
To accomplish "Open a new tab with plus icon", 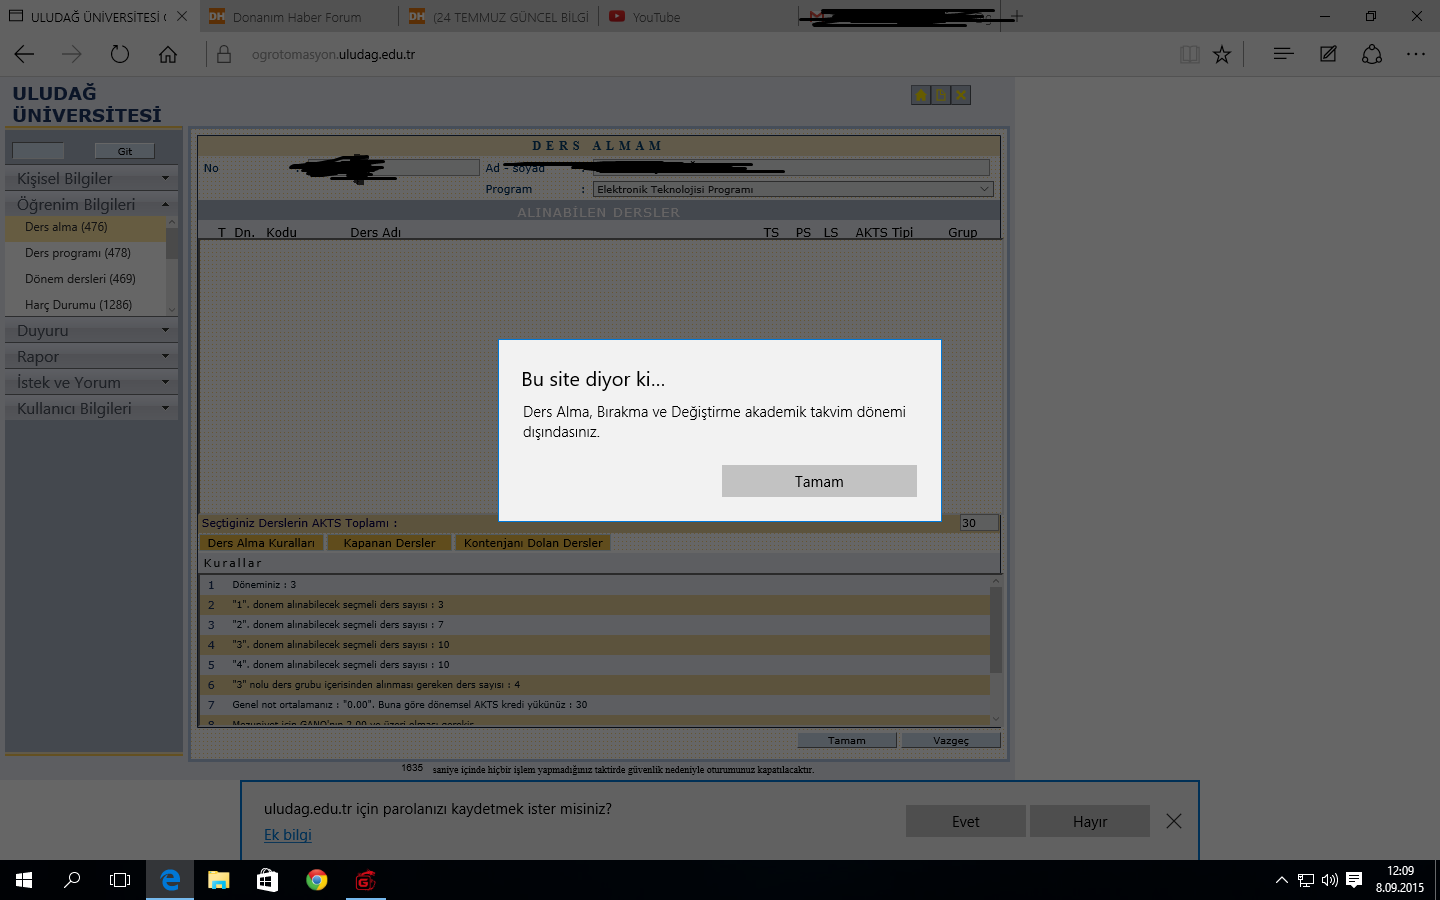I will pyautogui.click(x=1018, y=16).
